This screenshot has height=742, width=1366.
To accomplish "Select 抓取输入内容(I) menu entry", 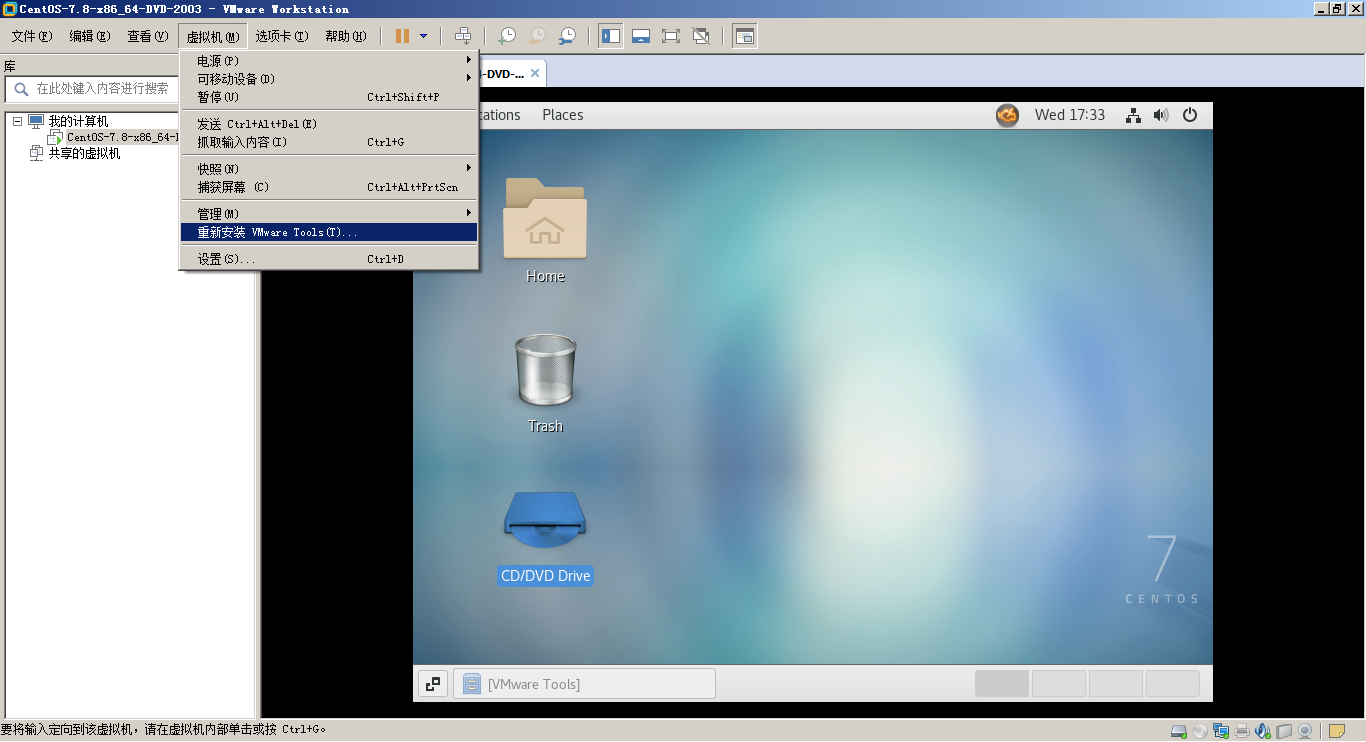I will (x=329, y=142).
